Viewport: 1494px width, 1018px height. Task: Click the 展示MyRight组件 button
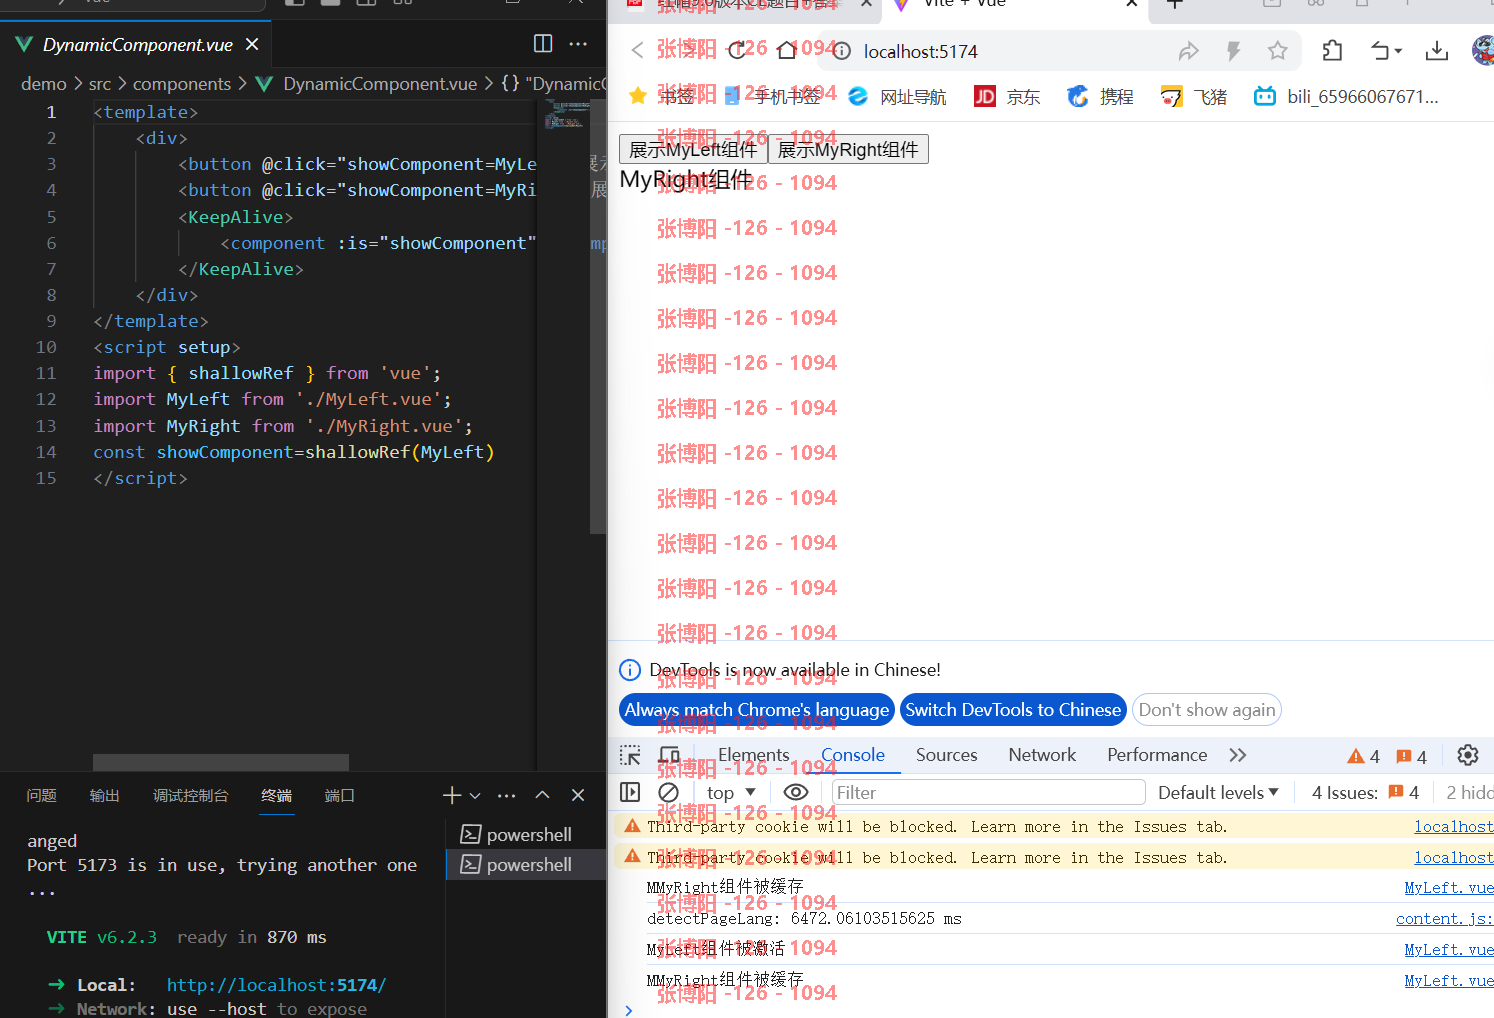tap(848, 149)
